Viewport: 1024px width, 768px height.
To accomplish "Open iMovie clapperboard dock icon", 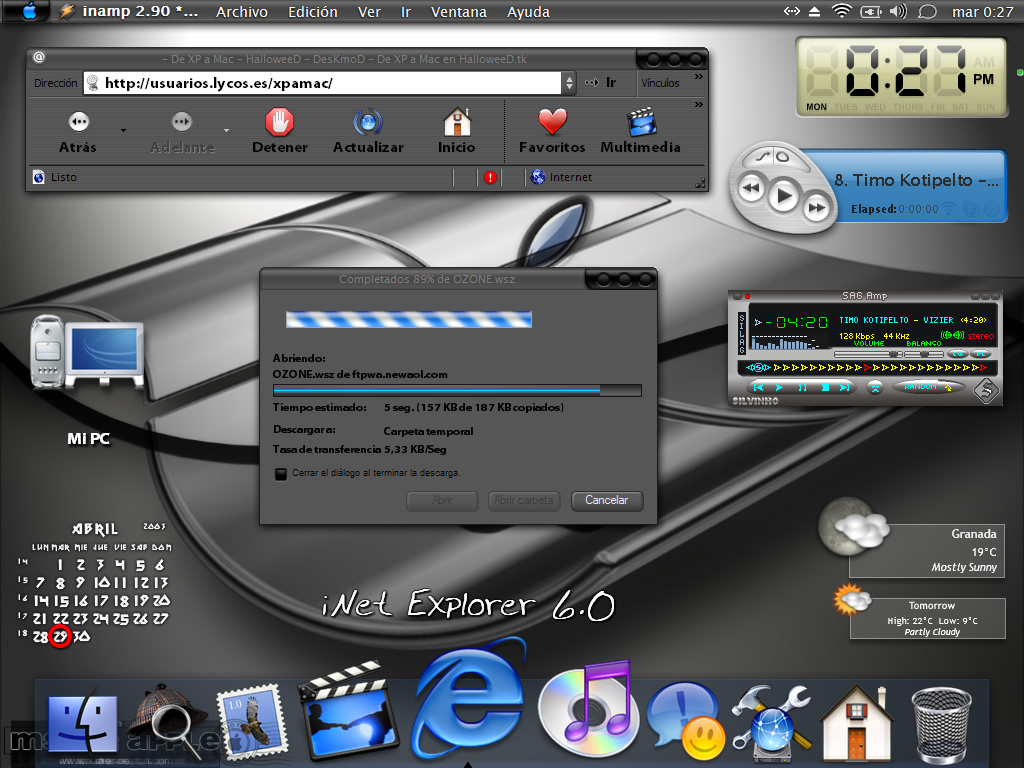I will [x=348, y=711].
